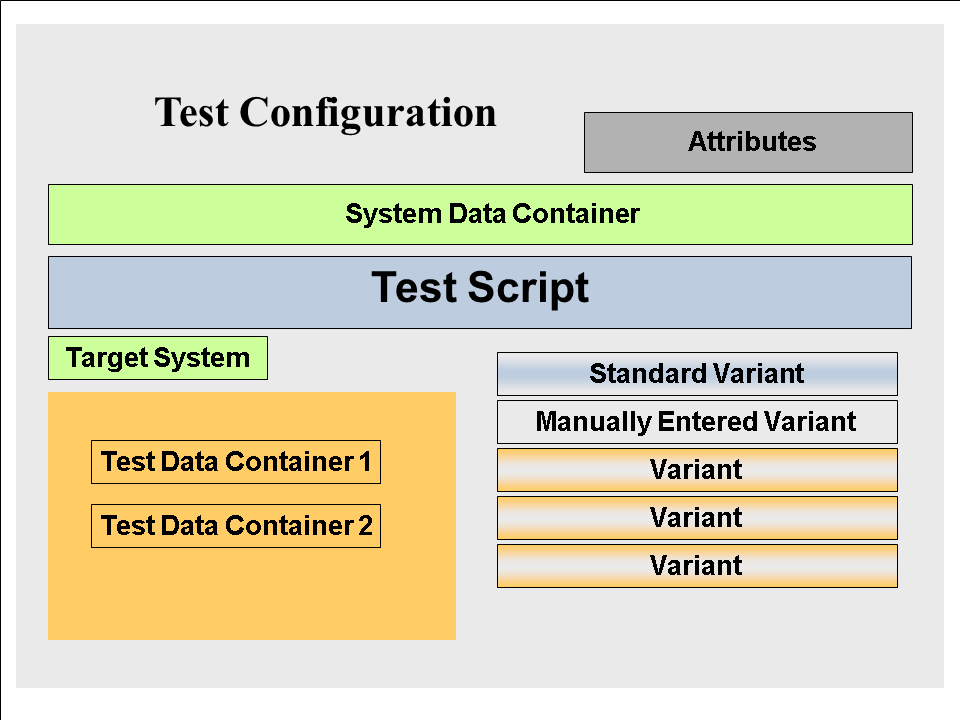The width and height of the screenshot is (960, 720).
Task: Select the System Data Container bar
Action: click(x=480, y=214)
